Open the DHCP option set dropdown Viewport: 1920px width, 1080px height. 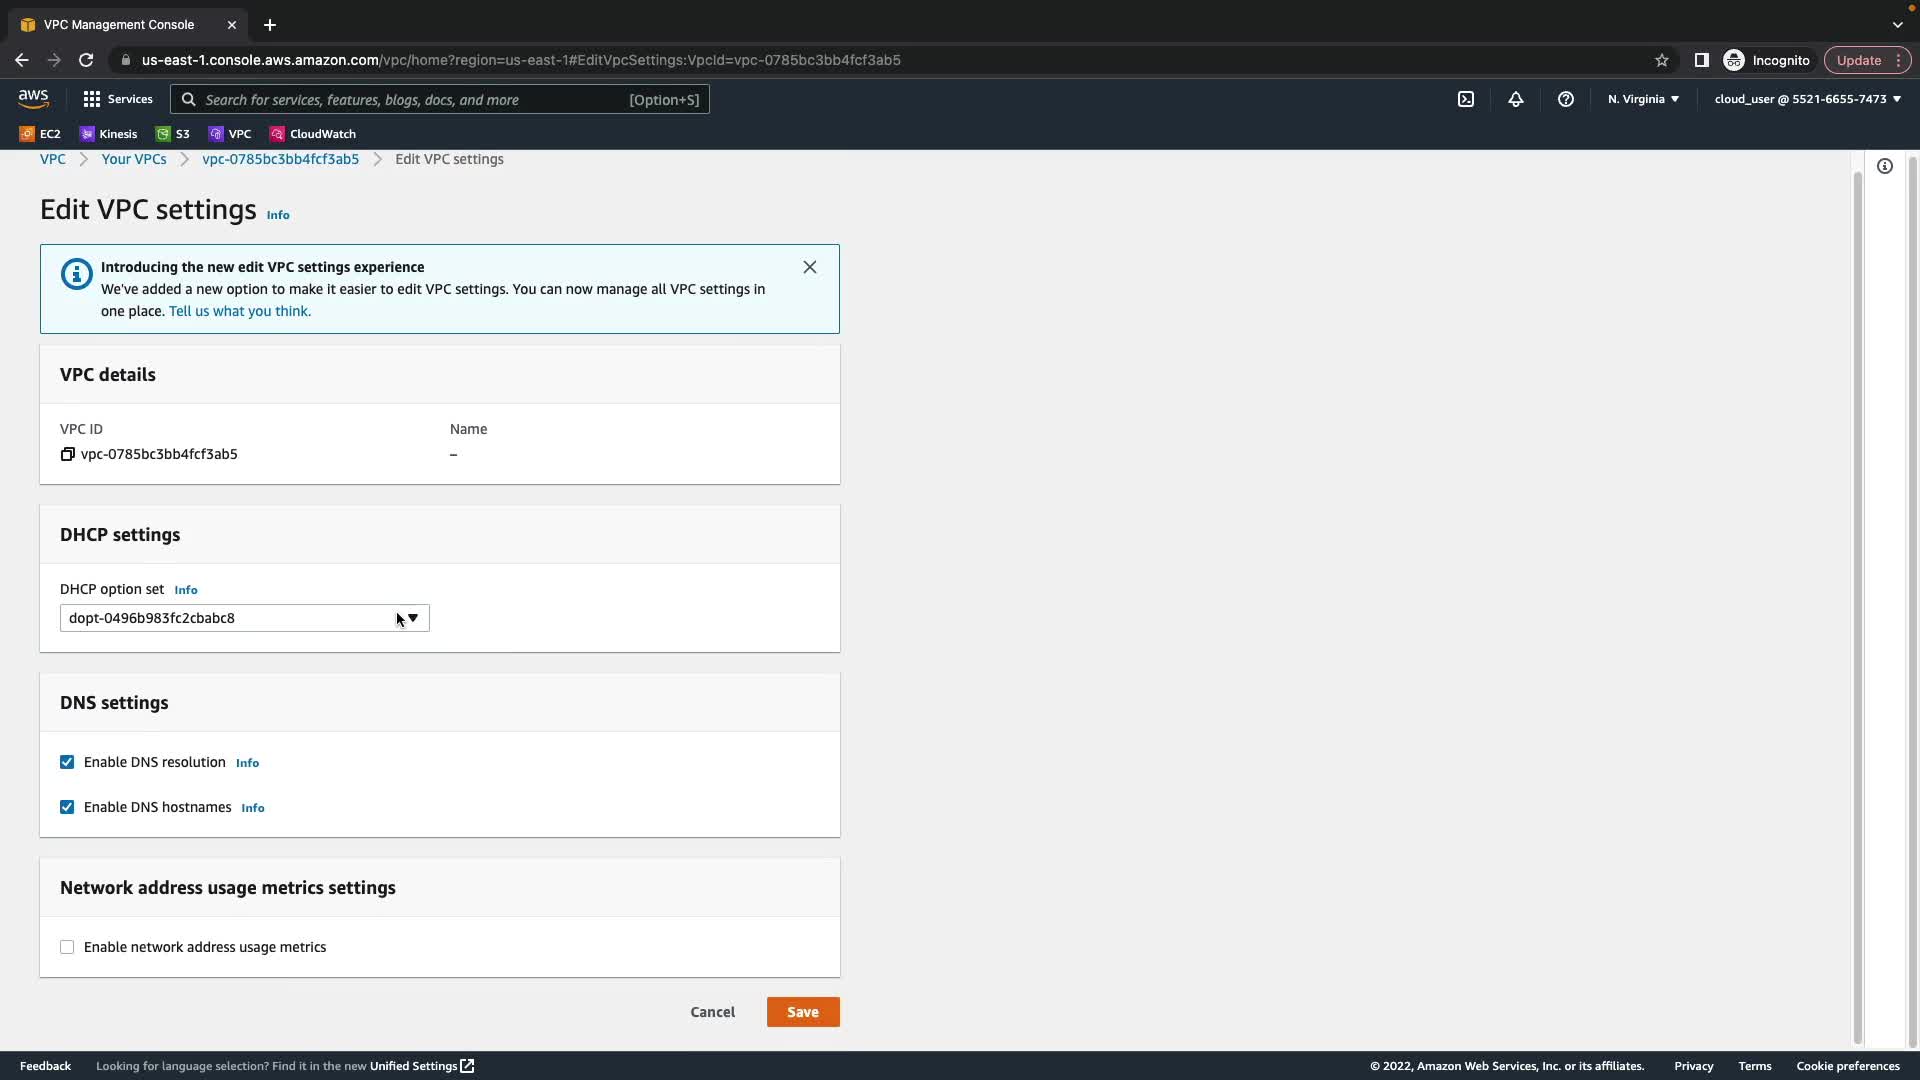pos(244,618)
